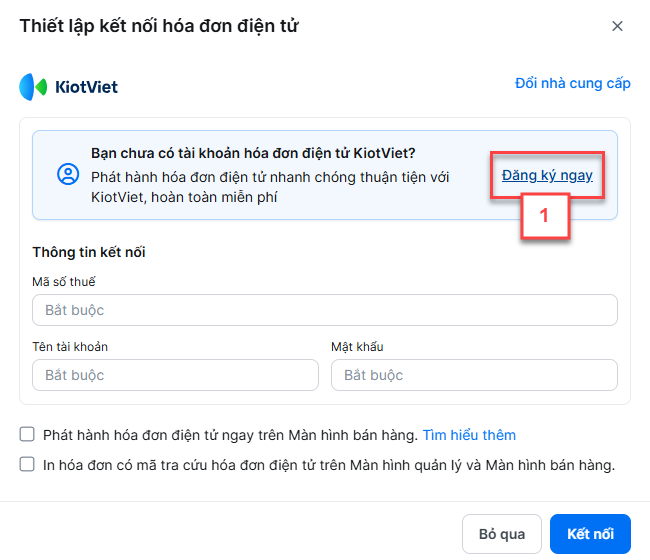The height and width of the screenshot is (560, 650).
Task: Click the "Tên tài khoản" label
Action: [70, 347]
